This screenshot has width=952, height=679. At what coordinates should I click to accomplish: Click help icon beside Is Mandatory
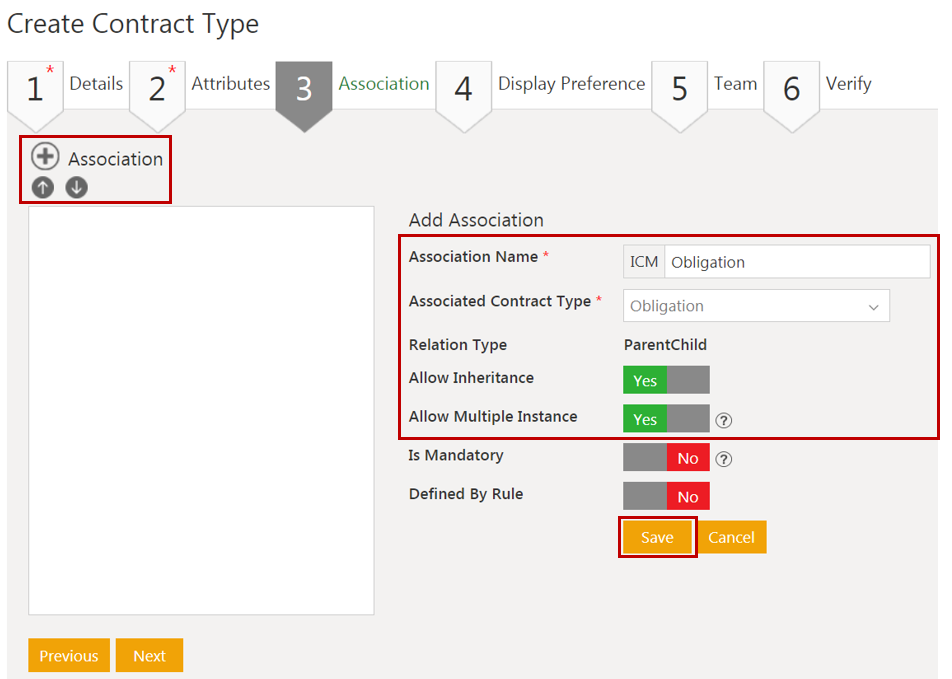724,459
